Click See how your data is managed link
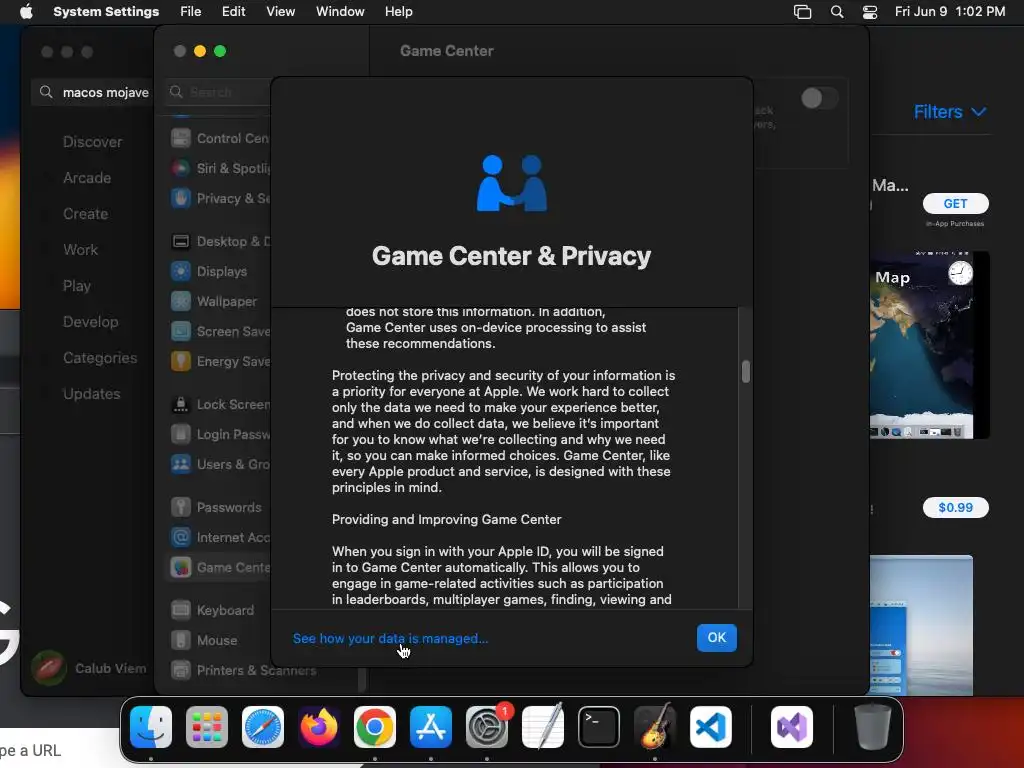The image size is (1024, 768). click(x=391, y=639)
